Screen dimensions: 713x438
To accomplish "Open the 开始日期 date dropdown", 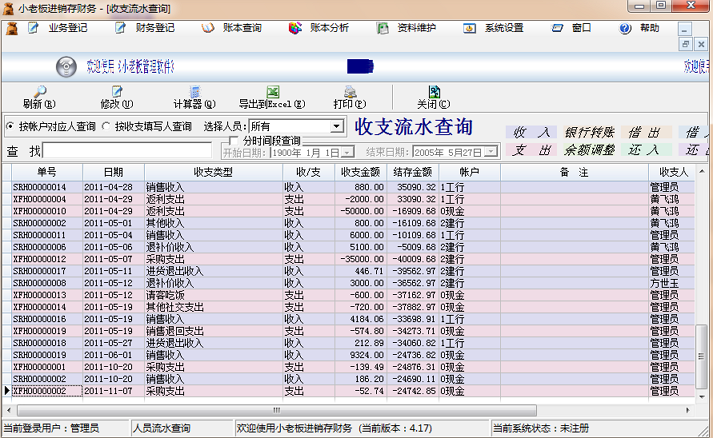I will 347,152.
